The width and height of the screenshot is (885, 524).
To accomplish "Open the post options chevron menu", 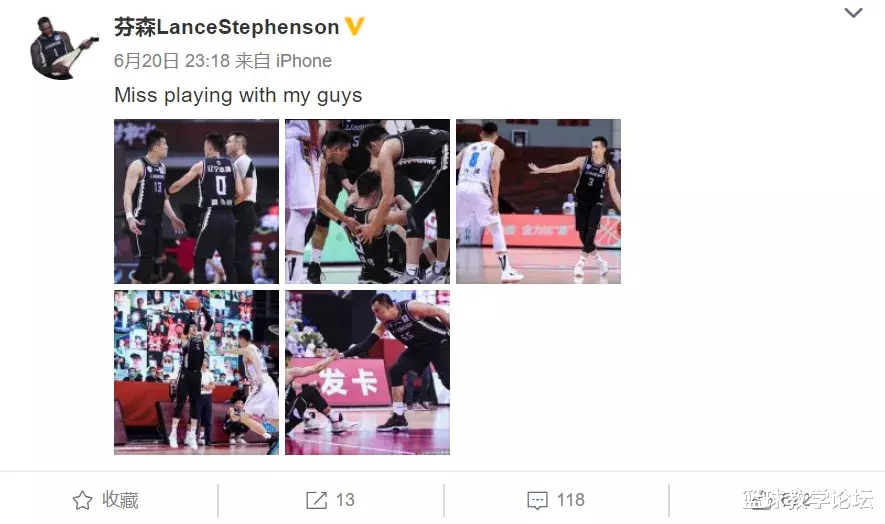I will pos(853,12).
